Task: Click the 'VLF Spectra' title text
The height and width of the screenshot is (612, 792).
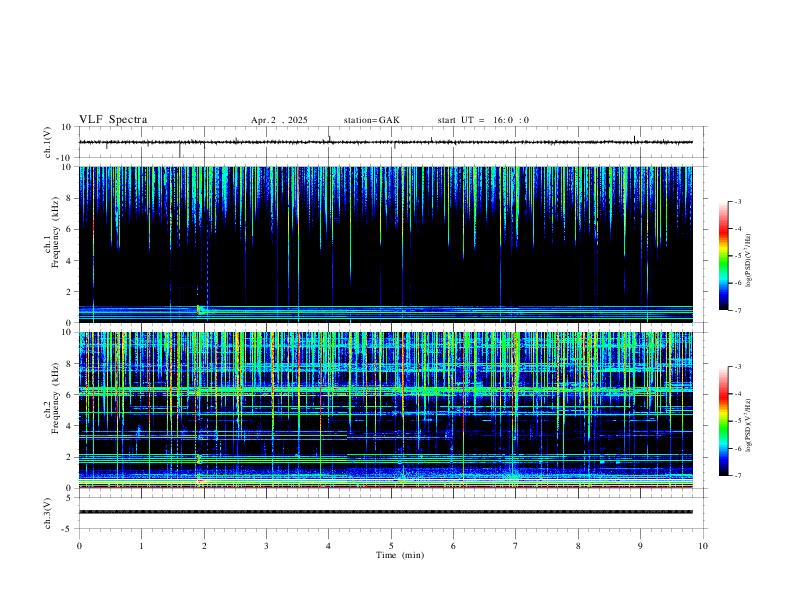Action: coord(113,120)
